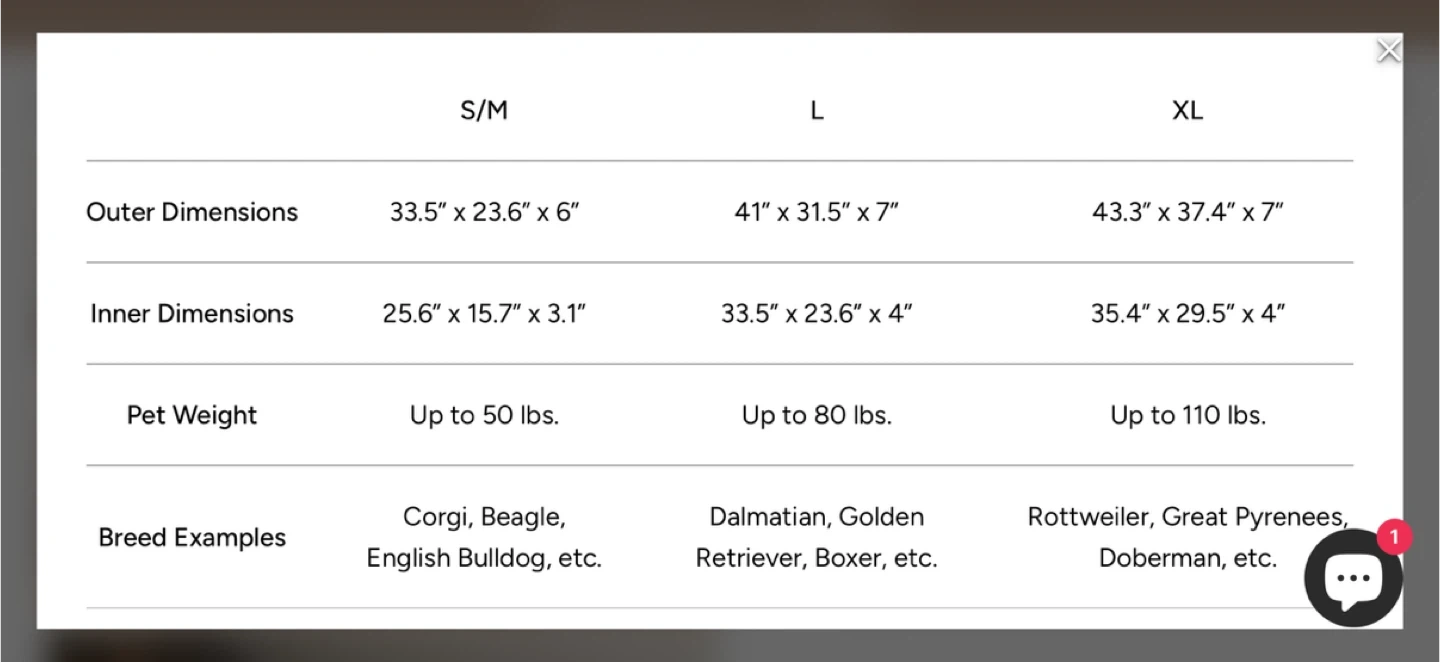Click the Dalmatian, Golden Retriever breed cell
The width and height of the screenshot is (1440, 662).
(x=816, y=538)
